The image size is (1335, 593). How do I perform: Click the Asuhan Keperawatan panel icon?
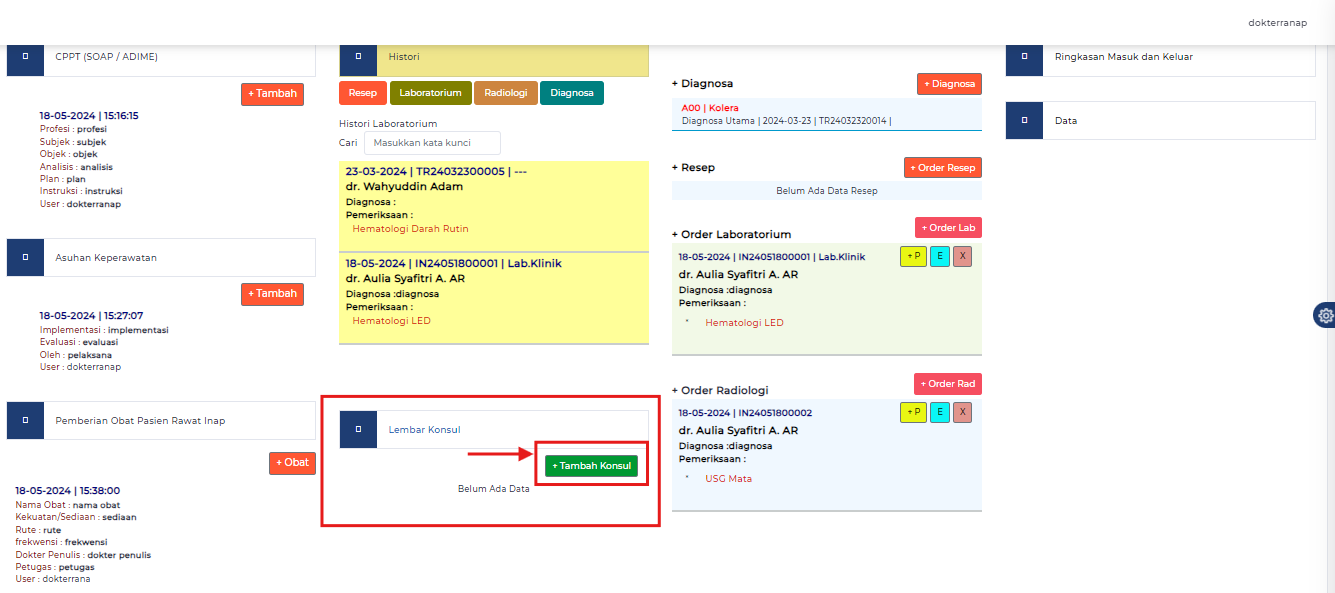coord(25,258)
